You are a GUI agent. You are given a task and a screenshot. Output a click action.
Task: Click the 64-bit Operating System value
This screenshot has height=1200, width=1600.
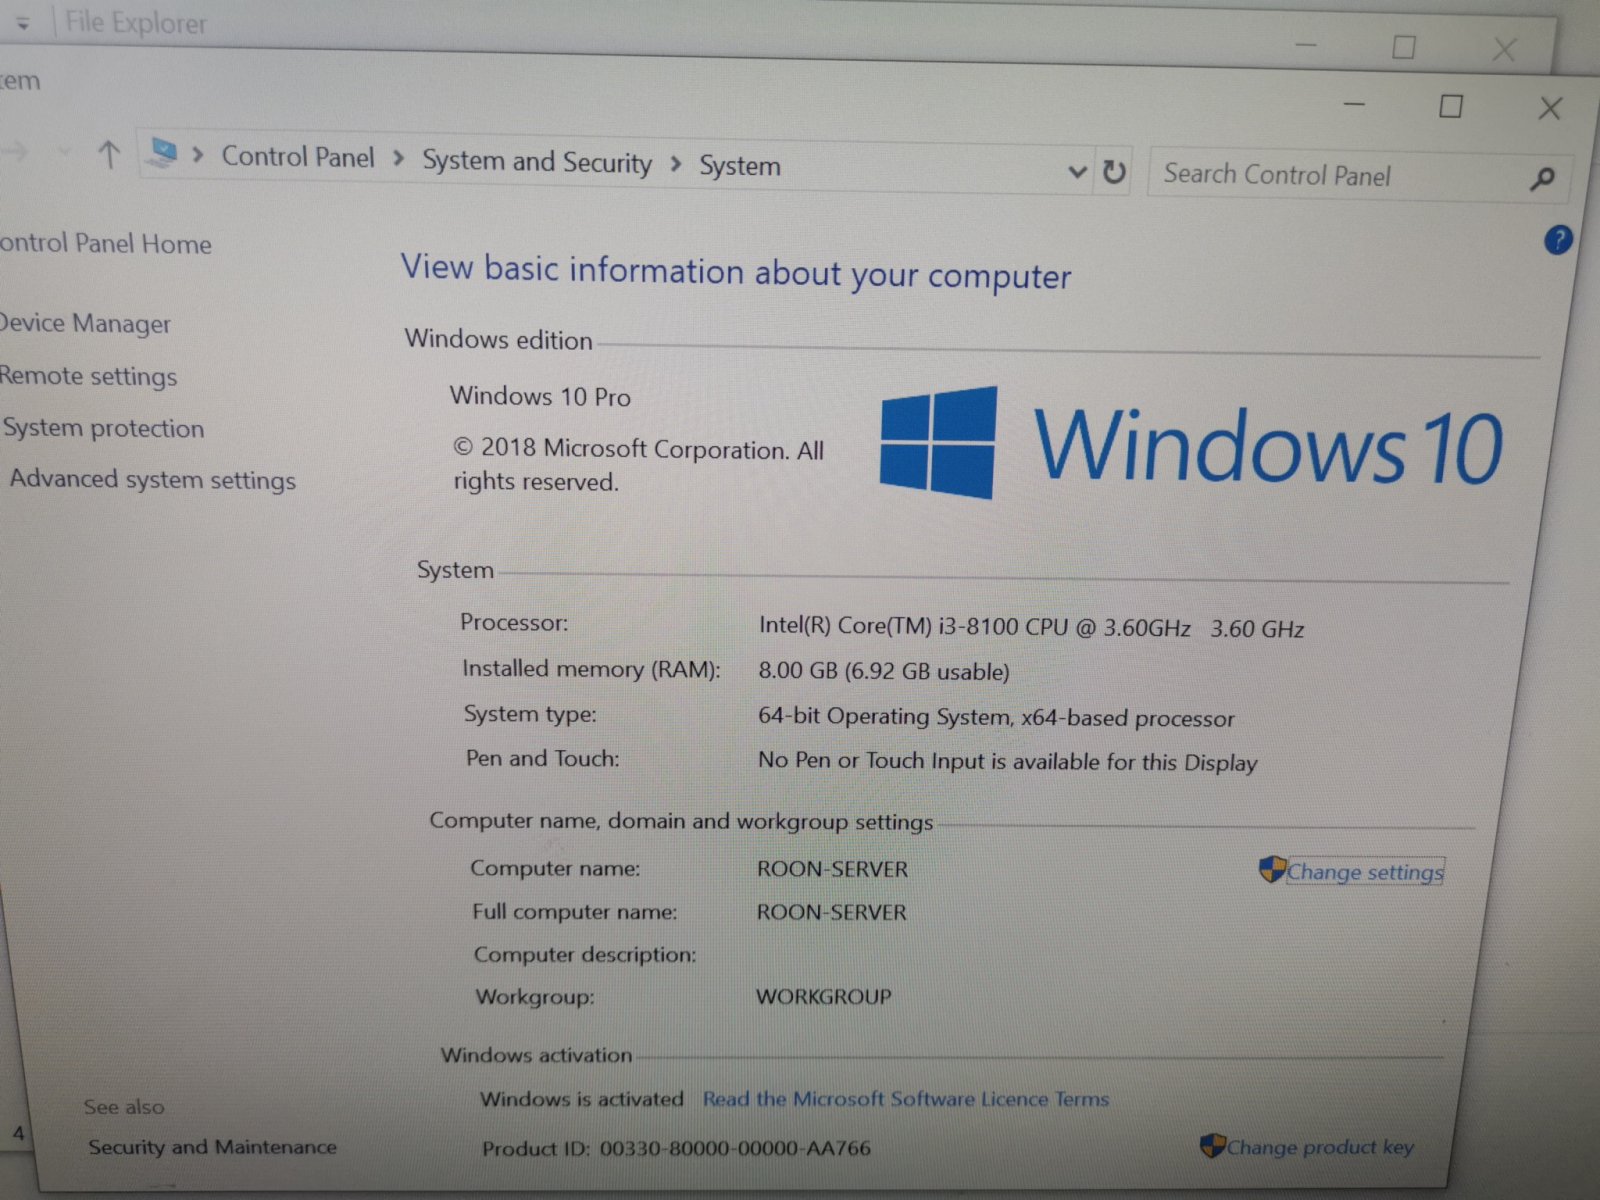point(996,716)
